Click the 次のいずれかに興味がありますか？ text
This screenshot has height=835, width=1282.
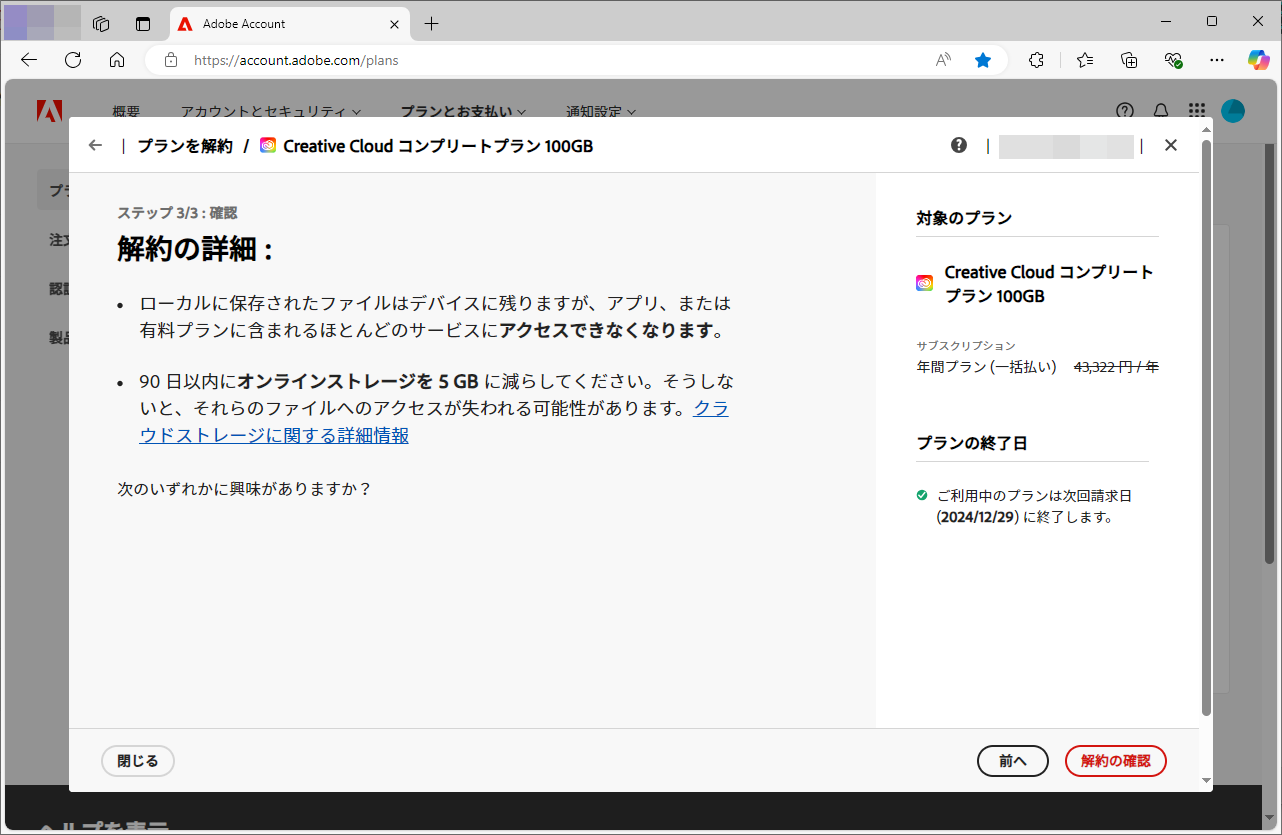pyautogui.click(x=245, y=489)
